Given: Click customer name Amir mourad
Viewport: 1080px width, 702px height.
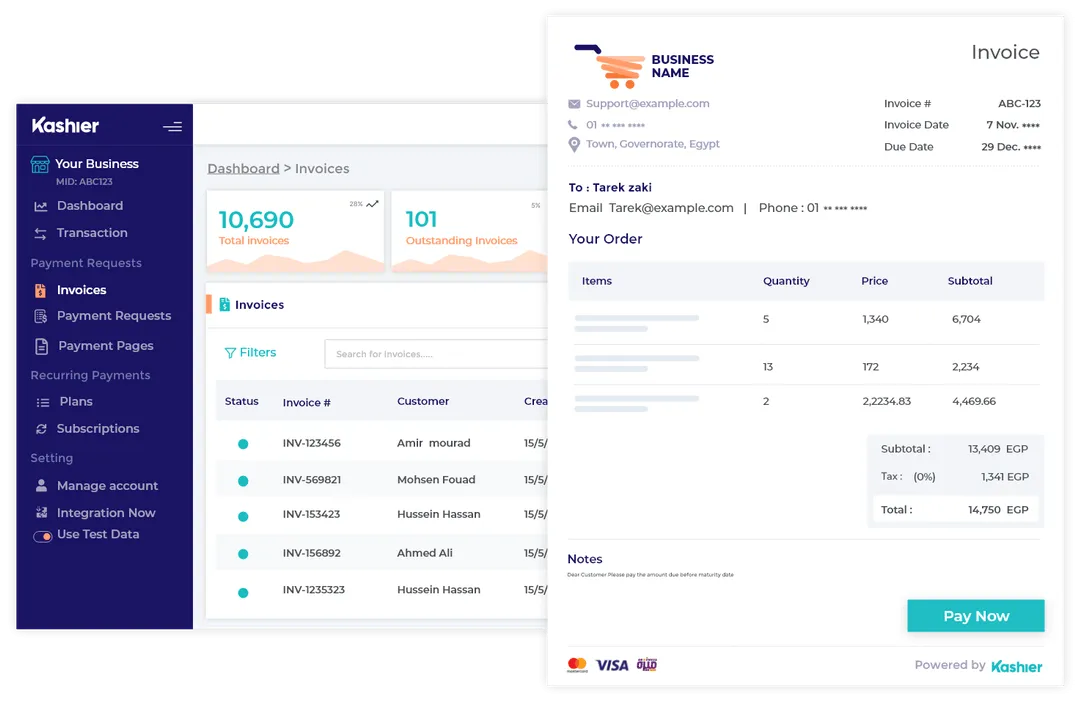Looking at the screenshot, I should (x=434, y=444).
